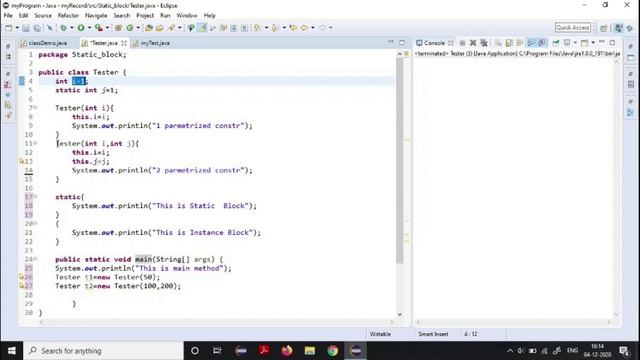Image resolution: width=640 pixels, height=360 pixels.
Task: Click the Console Terminate square icon
Action: pyautogui.click(x=462, y=43)
